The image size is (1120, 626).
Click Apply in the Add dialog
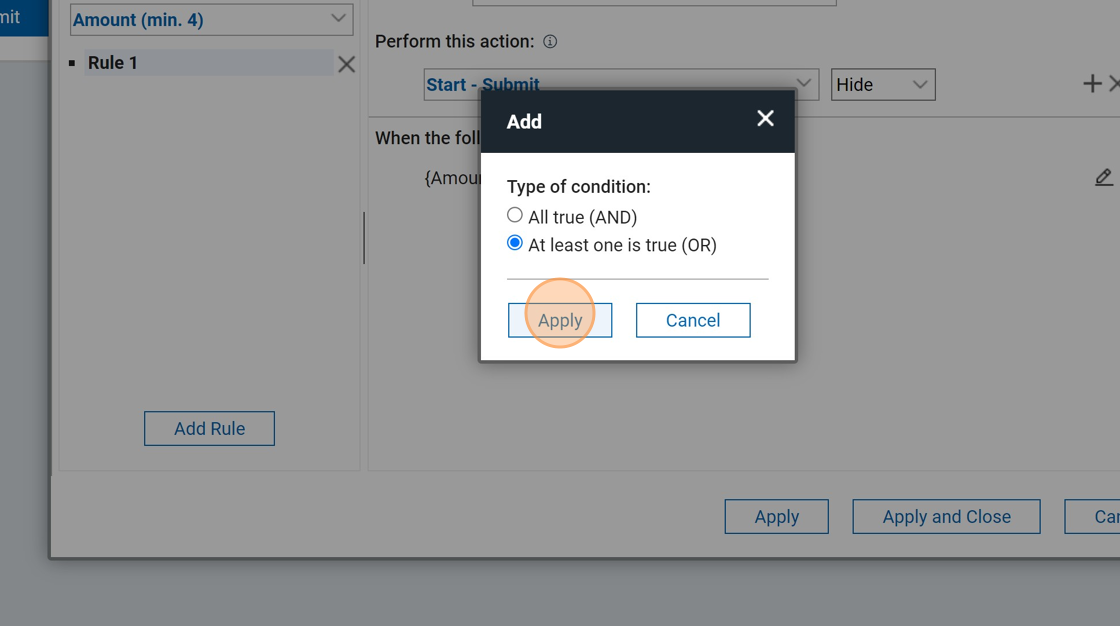click(x=560, y=320)
